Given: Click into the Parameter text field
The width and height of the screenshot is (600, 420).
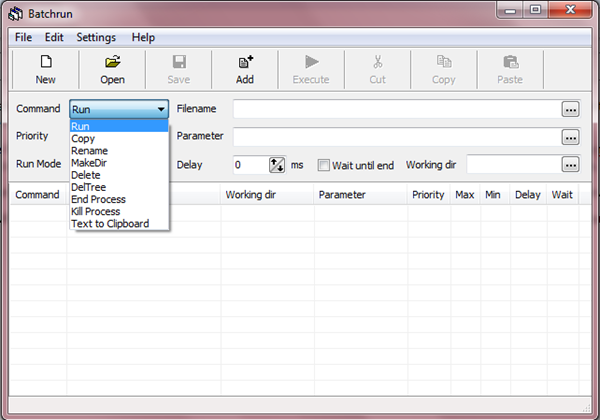Looking at the screenshot, I should [397, 137].
